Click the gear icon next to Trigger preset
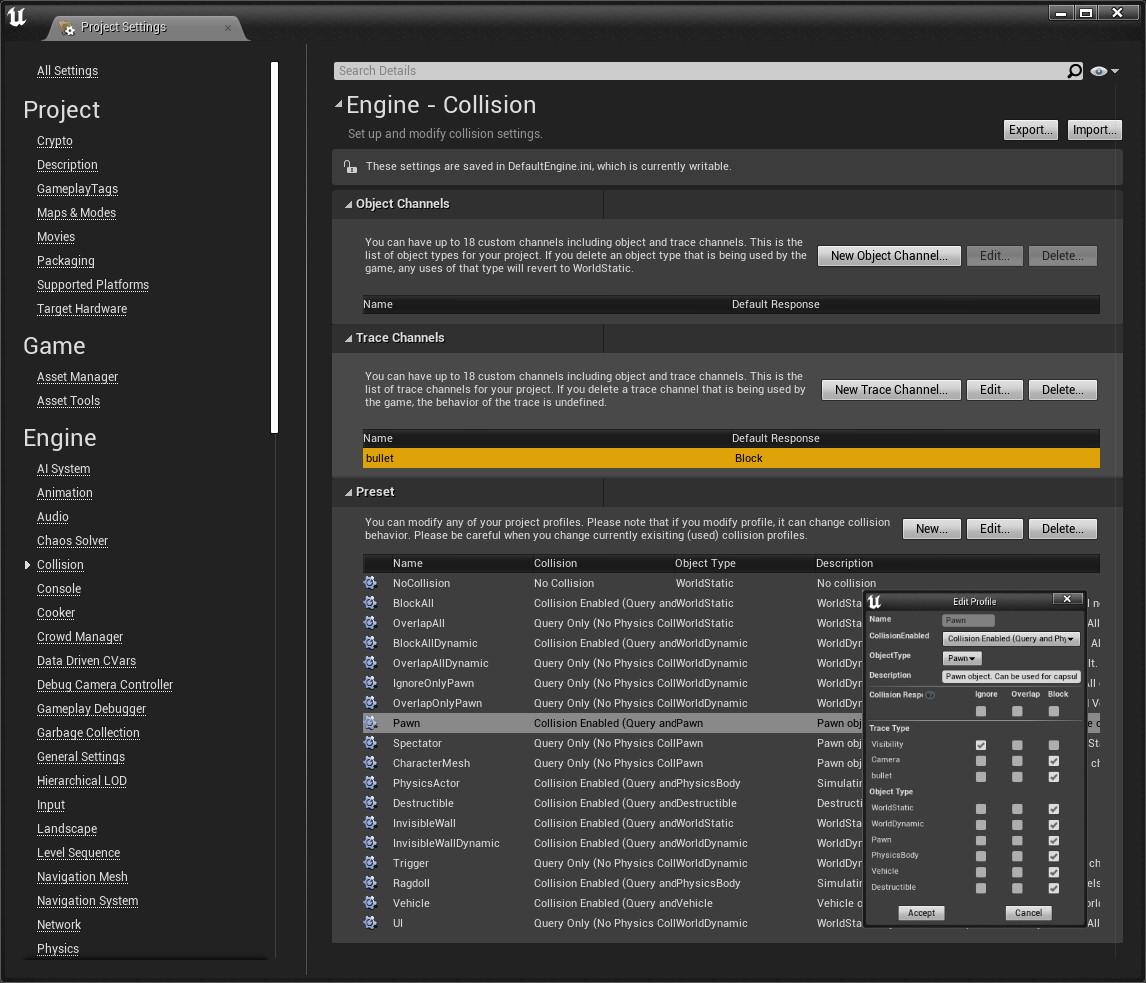This screenshot has height=983, width=1146. pyautogui.click(x=370, y=863)
